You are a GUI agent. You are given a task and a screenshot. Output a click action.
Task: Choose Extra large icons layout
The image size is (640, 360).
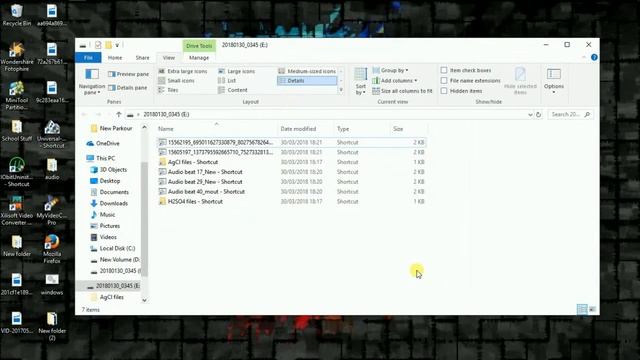tap(183, 71)
